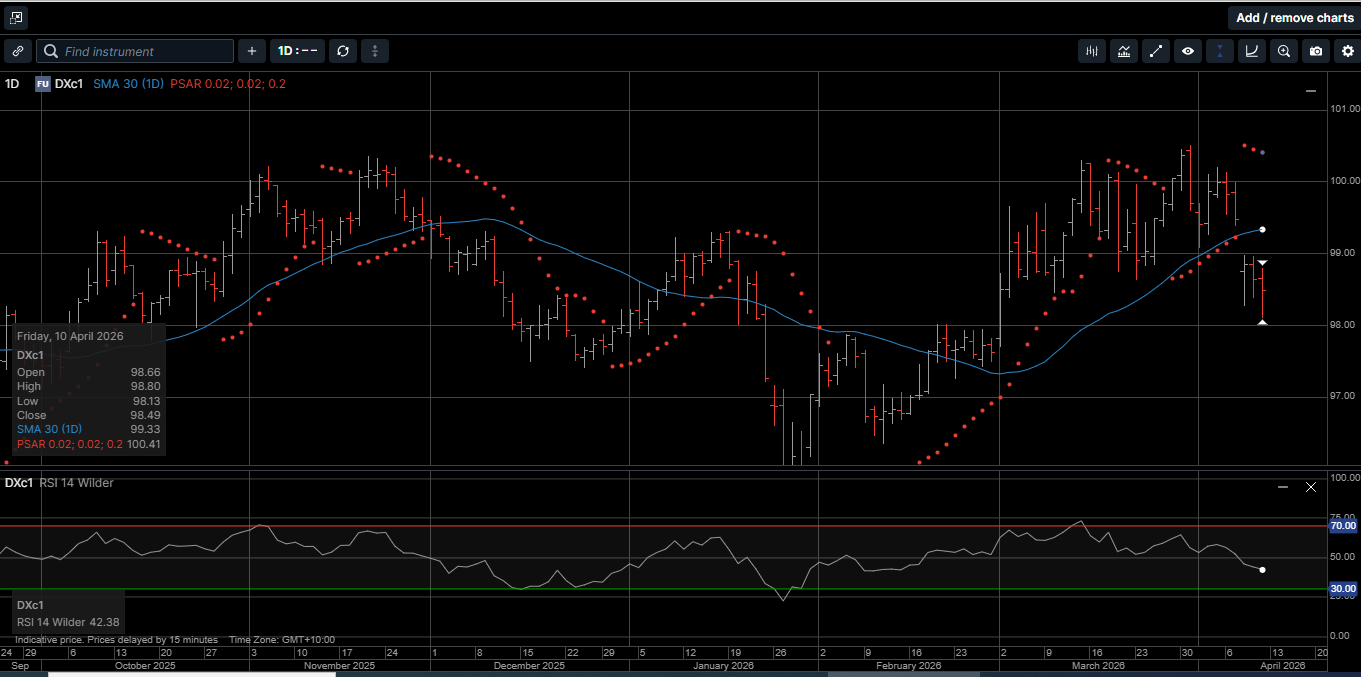
Task: Select the DXc1 label in the RSI panel
Action: [x=17, y=483]
